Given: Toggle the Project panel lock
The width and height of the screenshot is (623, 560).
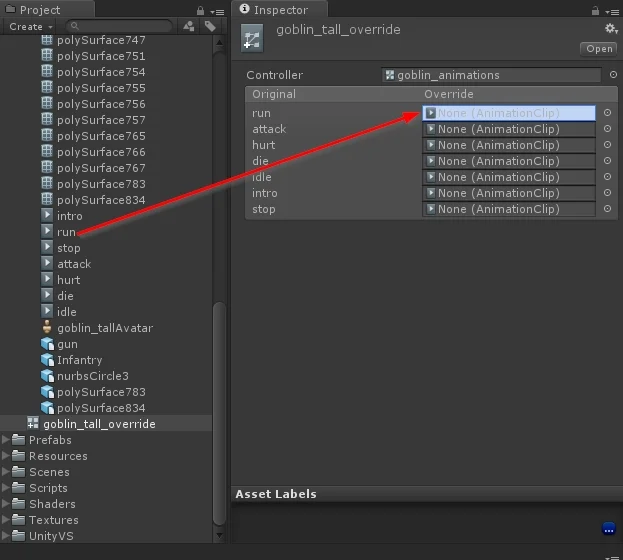Looking at the screenshot, I should 198,10.
